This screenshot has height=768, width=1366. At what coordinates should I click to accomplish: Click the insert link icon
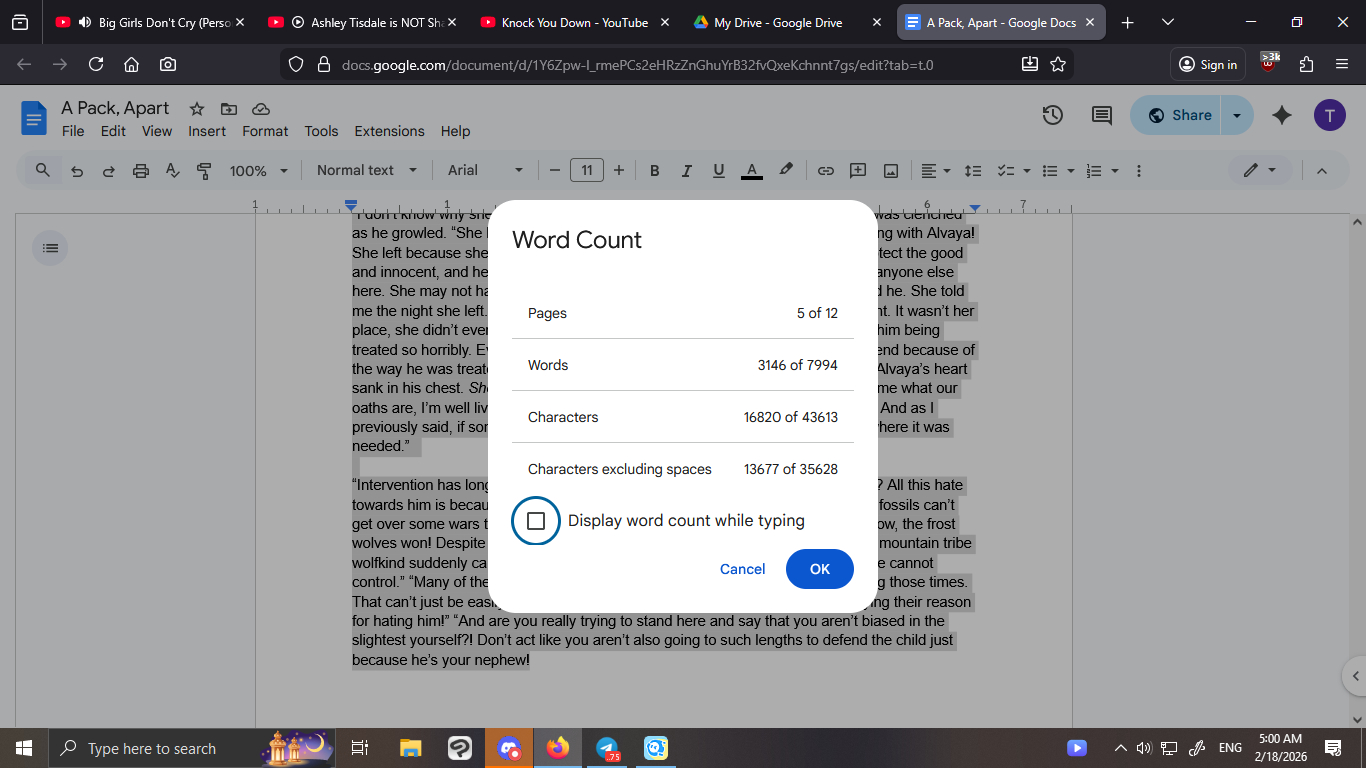click(x=825, y=171)
